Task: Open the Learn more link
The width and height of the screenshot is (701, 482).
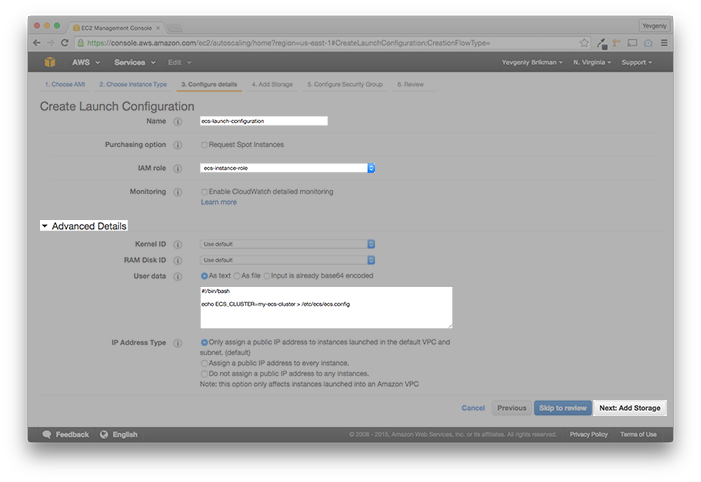Action: tap(219, 202)
